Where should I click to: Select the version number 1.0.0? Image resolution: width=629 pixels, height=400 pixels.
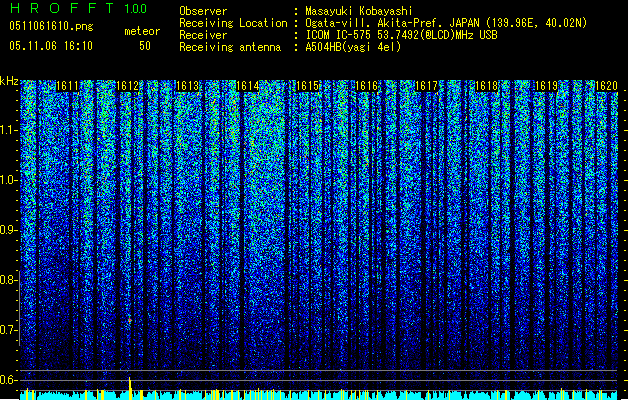(136, 9)
